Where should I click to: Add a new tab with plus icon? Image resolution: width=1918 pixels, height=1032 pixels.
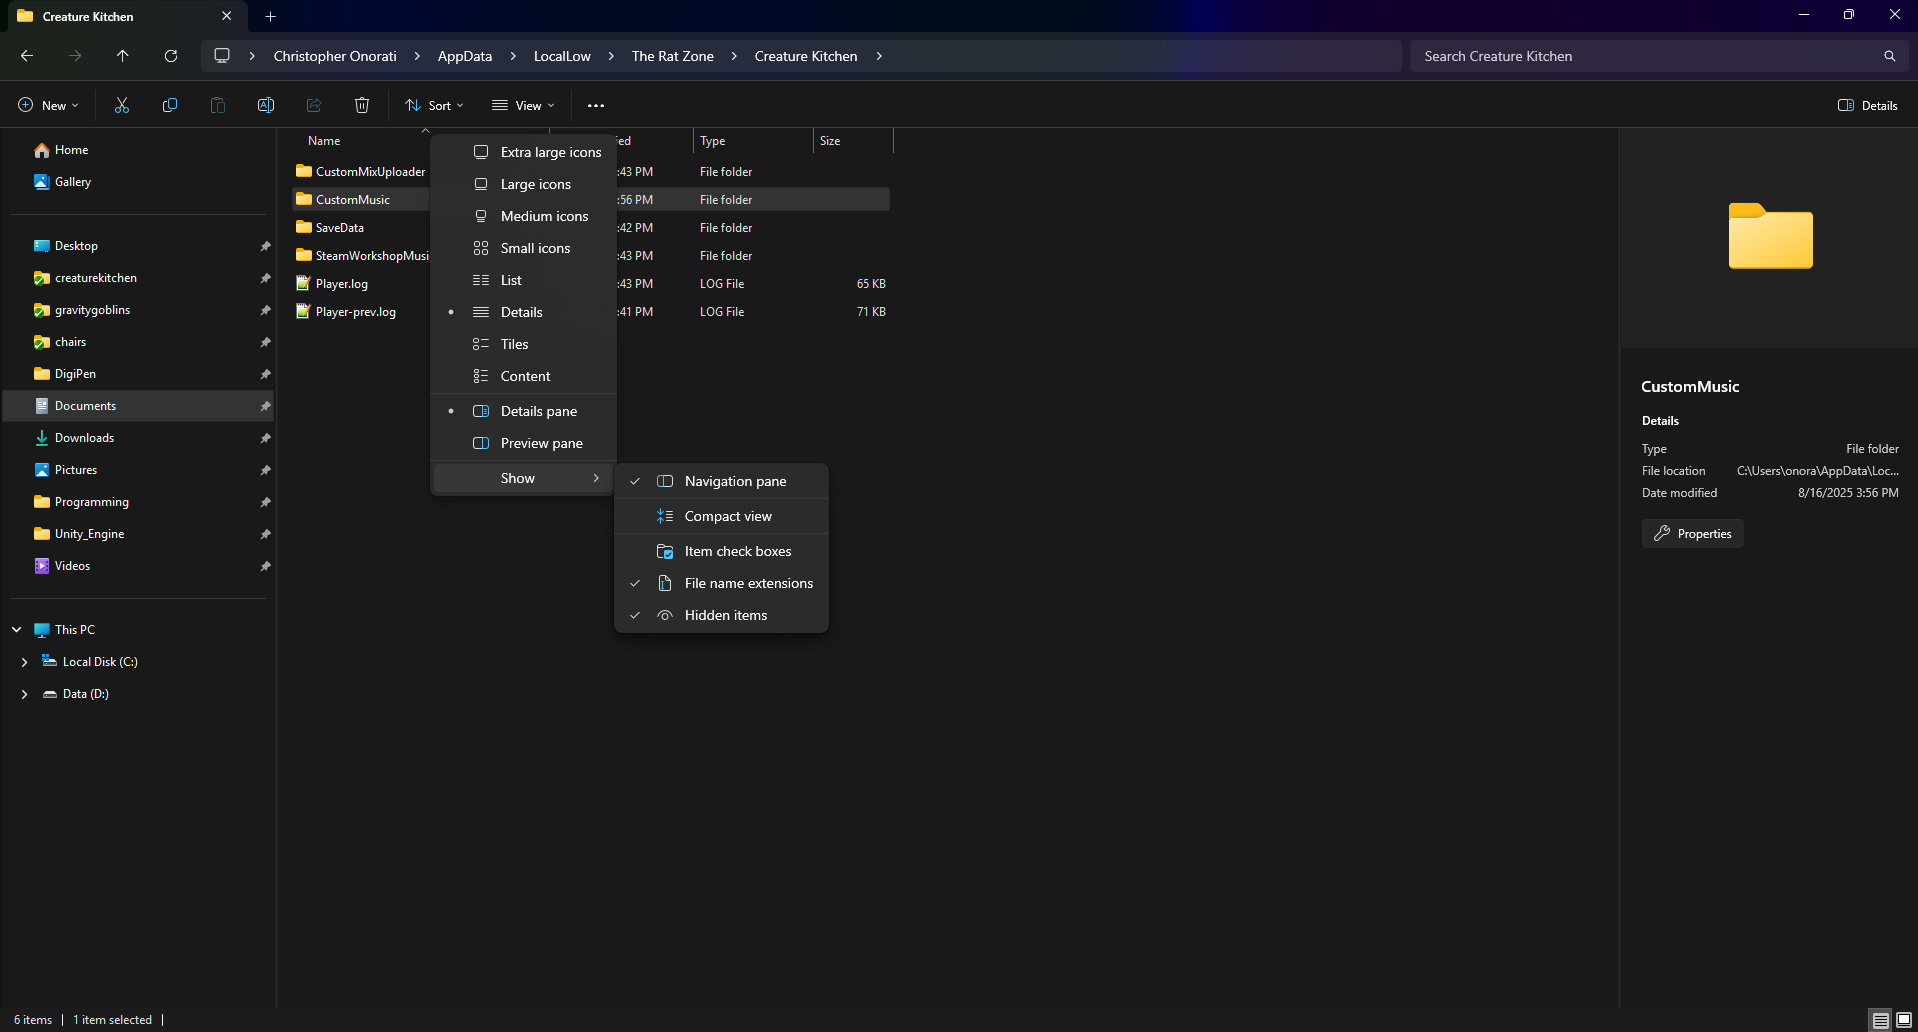click(x=270, y=16)
